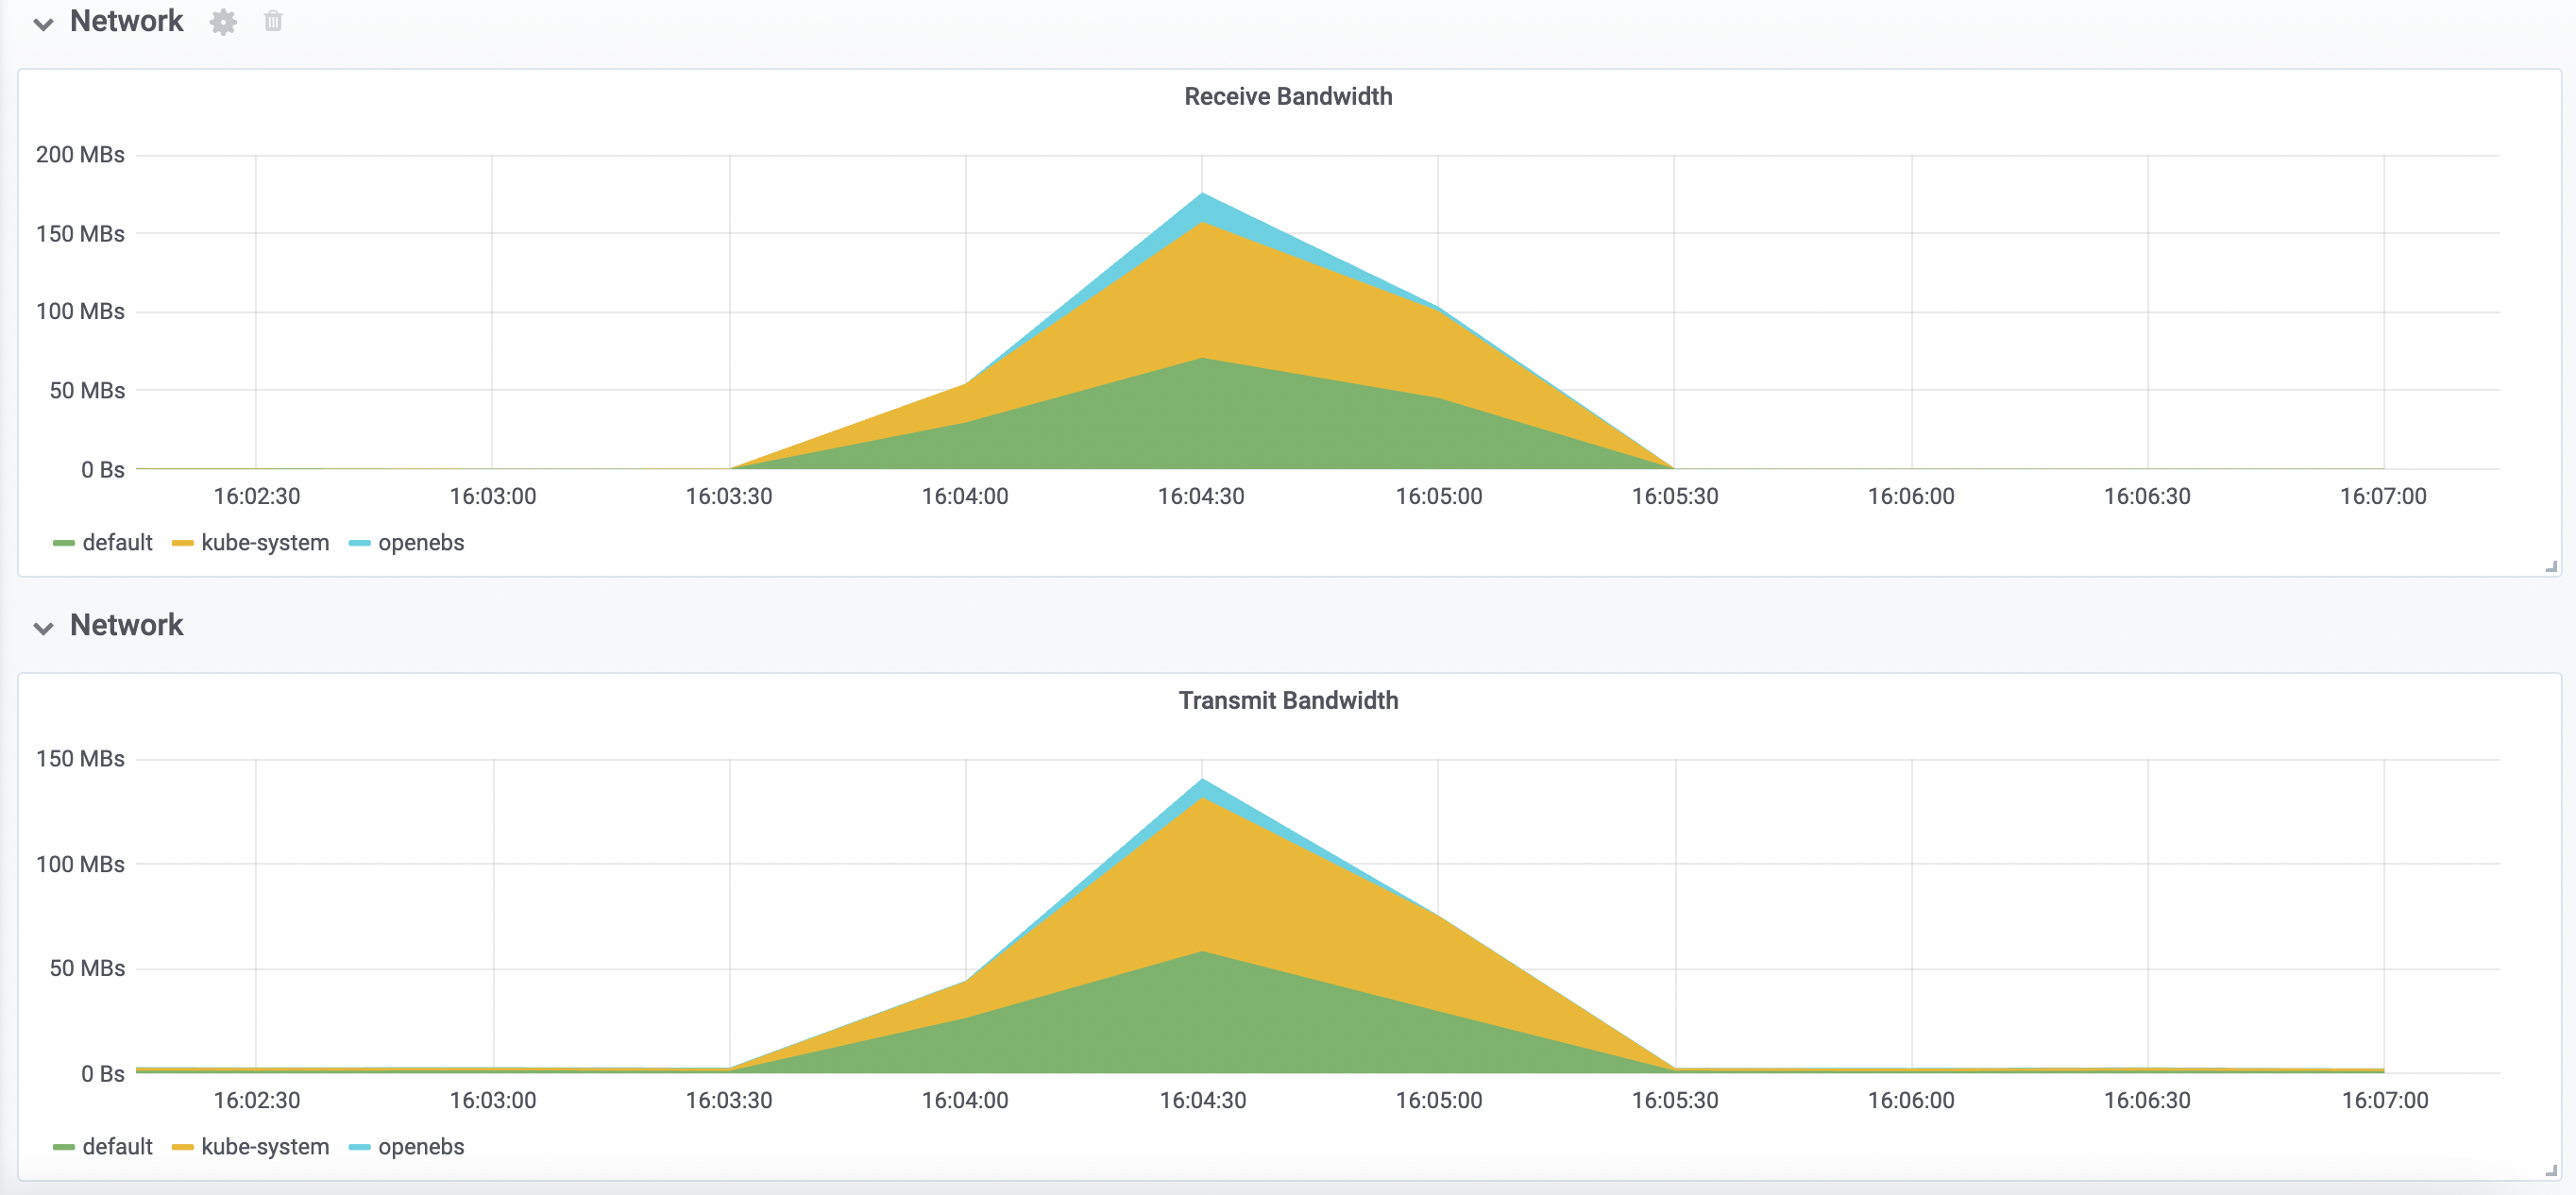Click the first Network row title
Image resolution: width=2576 pixels, height=1195 pixels.
click(x=126, y=22)
